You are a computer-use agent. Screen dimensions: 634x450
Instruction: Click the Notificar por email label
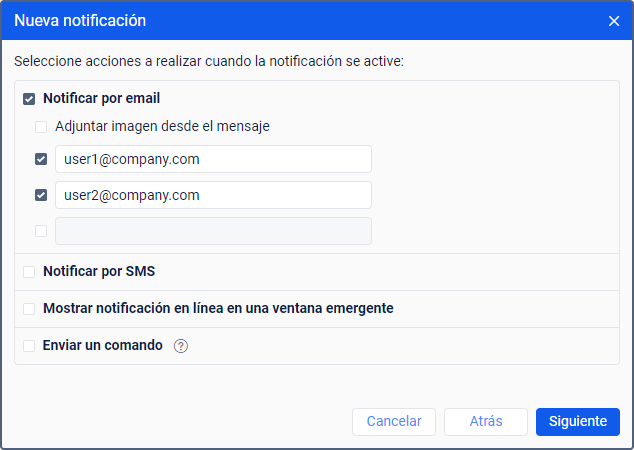click(101, 99)
